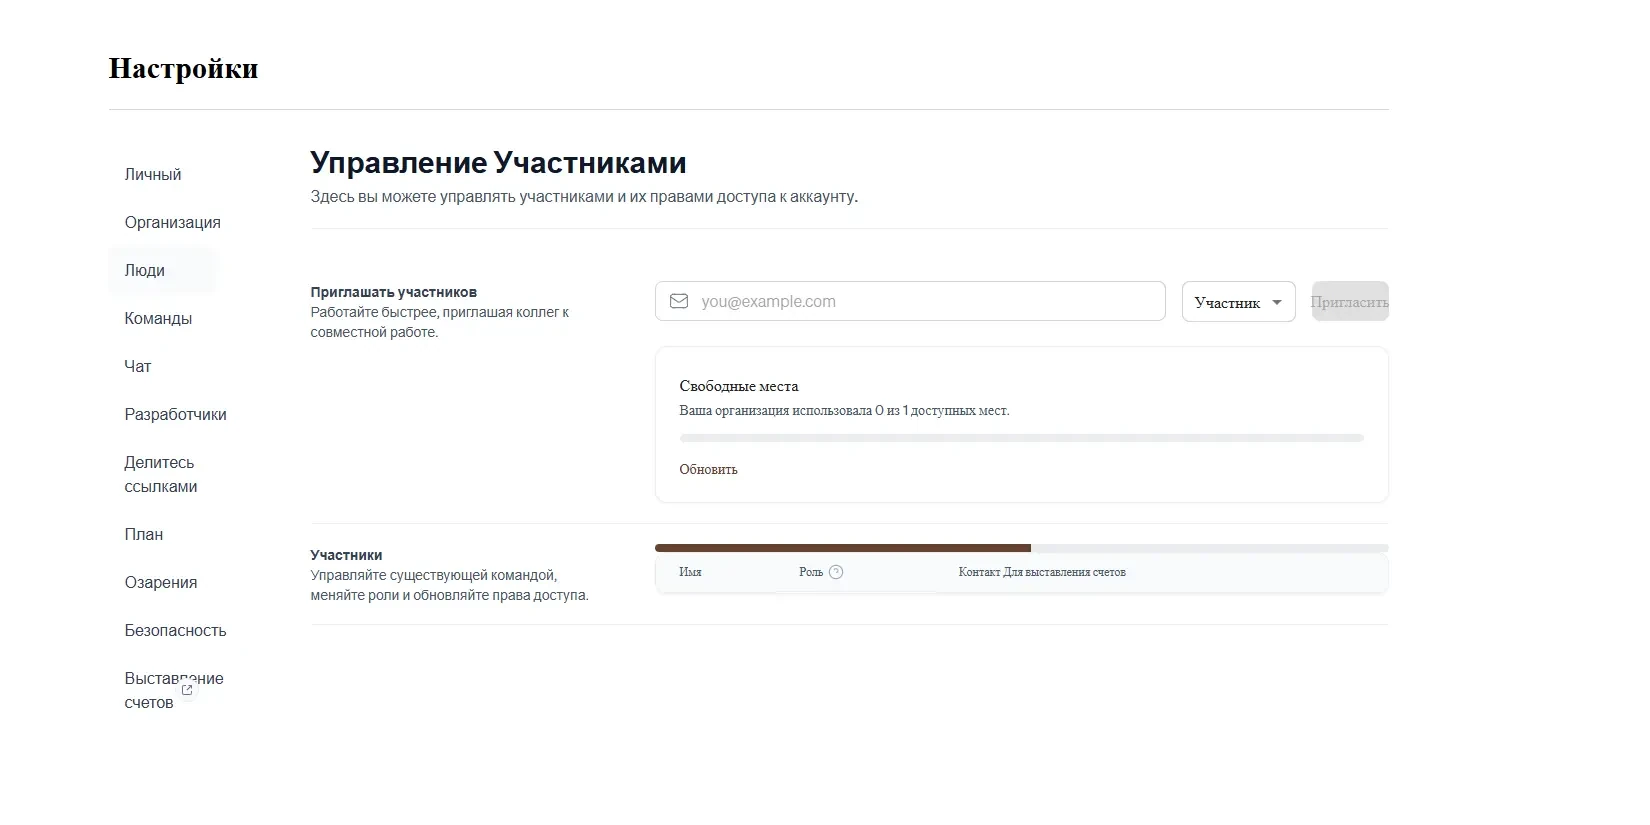Open the Личный settings section
The width and height of the screenshot is (1650, 825).
click(x=153, y=174)
